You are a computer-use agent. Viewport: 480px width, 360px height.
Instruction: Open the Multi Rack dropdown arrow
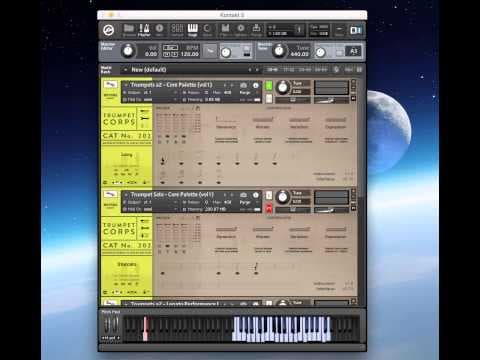pos(125,70)
